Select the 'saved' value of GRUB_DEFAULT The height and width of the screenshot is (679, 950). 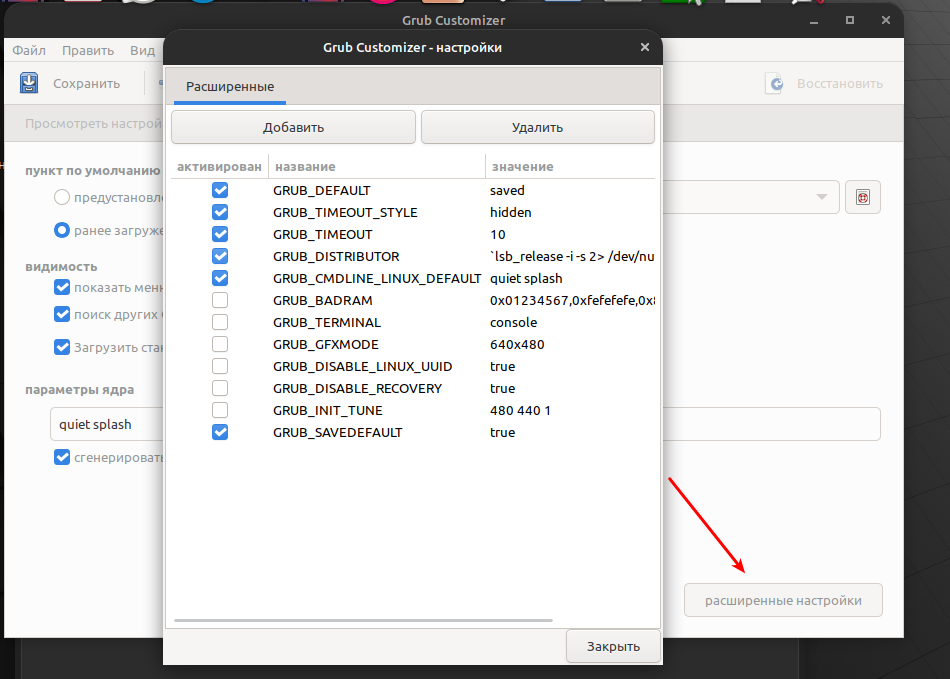point(507,190)
